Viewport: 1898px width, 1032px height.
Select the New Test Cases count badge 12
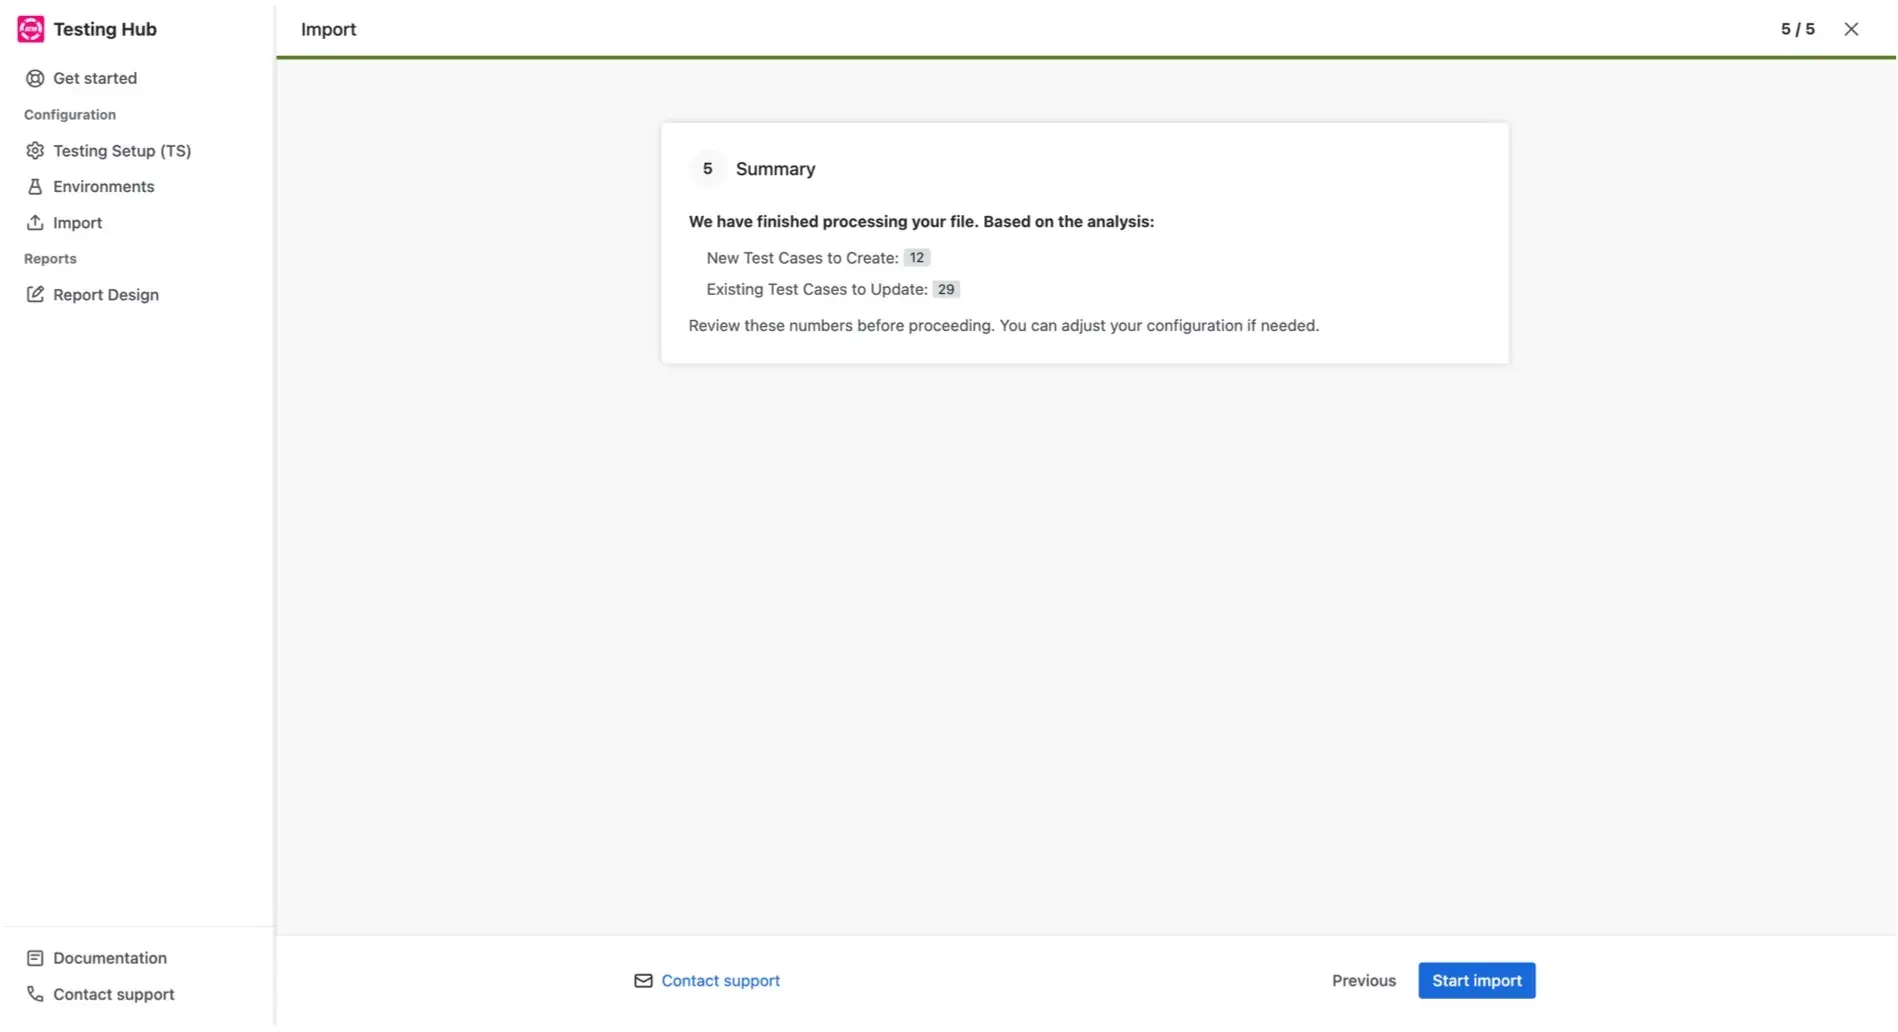tap(916, 257)
